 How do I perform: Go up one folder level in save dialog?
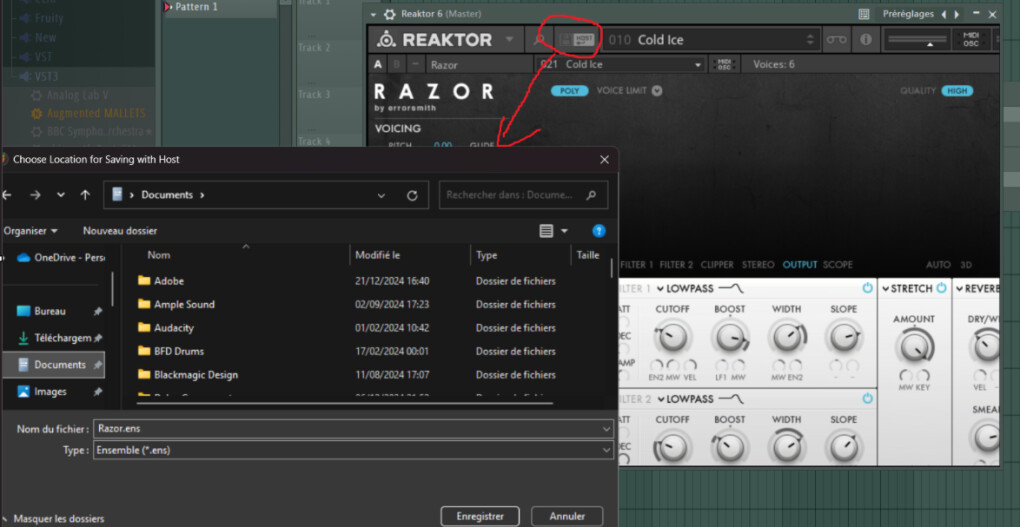pos(85,195)
